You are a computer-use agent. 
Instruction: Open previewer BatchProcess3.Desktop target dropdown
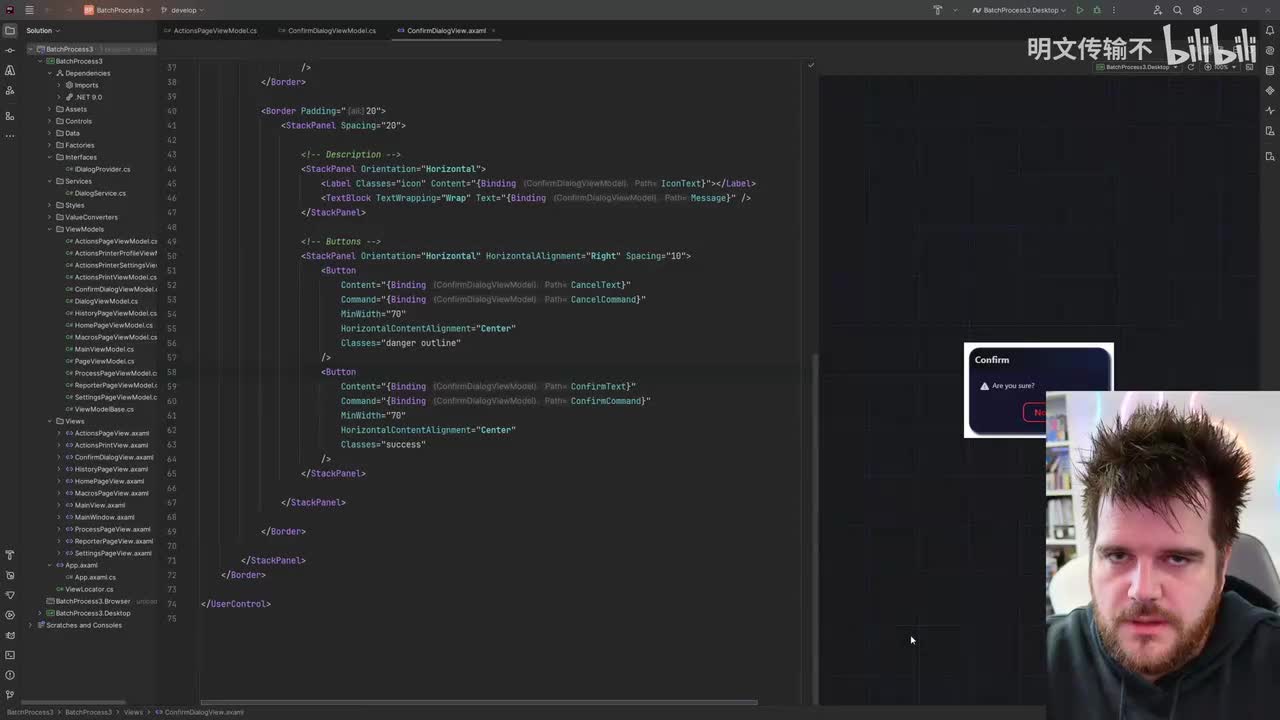pyautogui.click(x=1137, y=67)
